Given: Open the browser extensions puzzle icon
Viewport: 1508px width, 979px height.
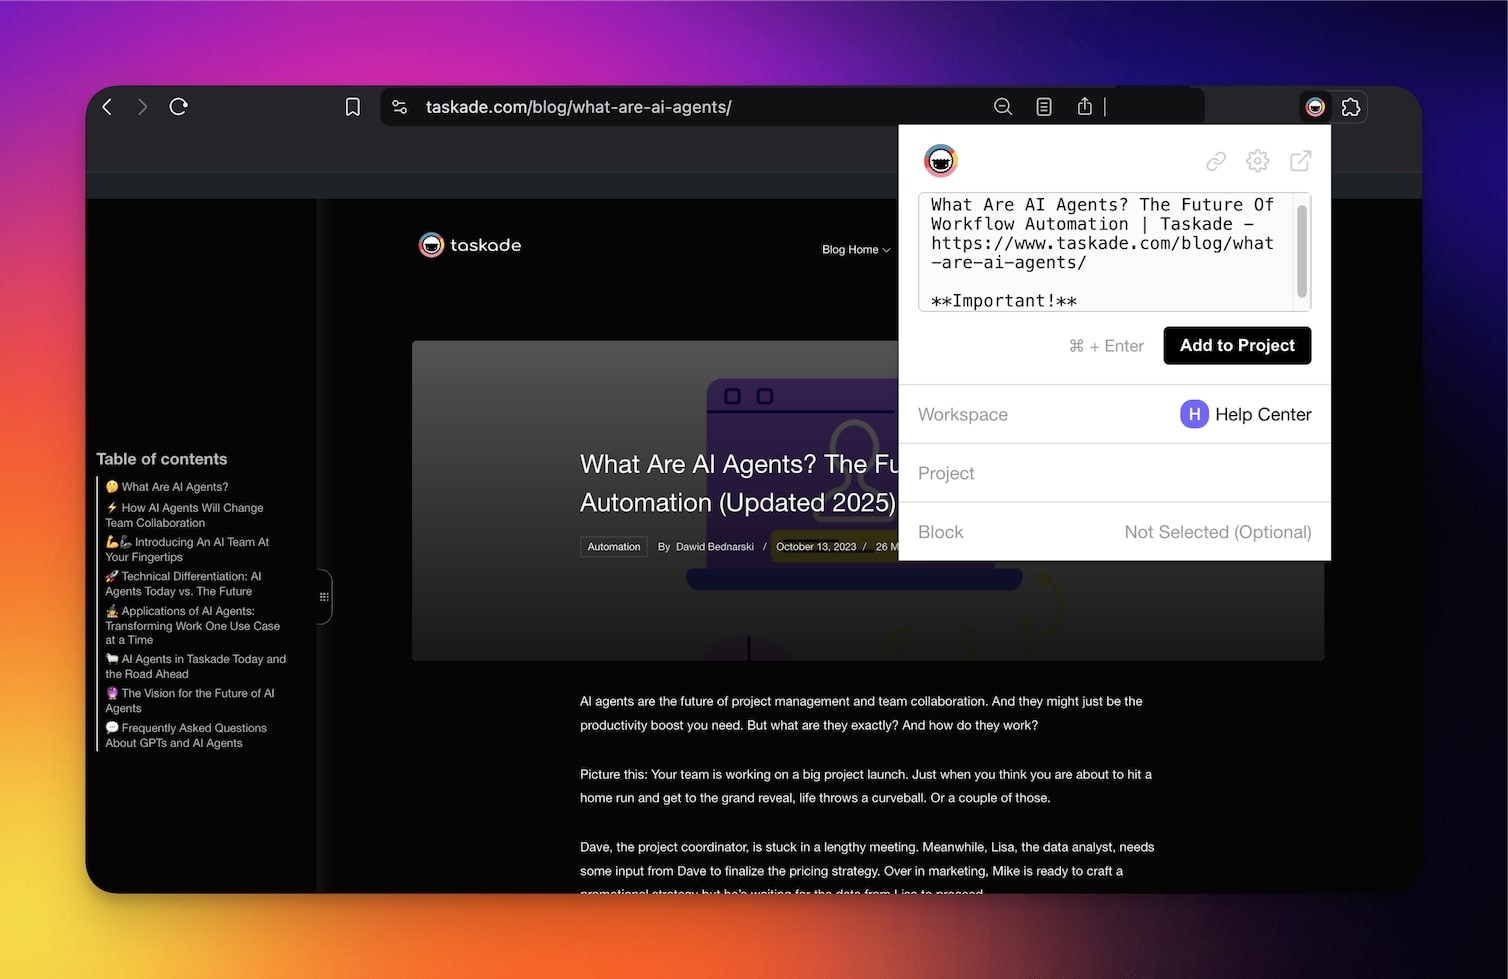Looking at the screenshot, I should click(1351, 107).
